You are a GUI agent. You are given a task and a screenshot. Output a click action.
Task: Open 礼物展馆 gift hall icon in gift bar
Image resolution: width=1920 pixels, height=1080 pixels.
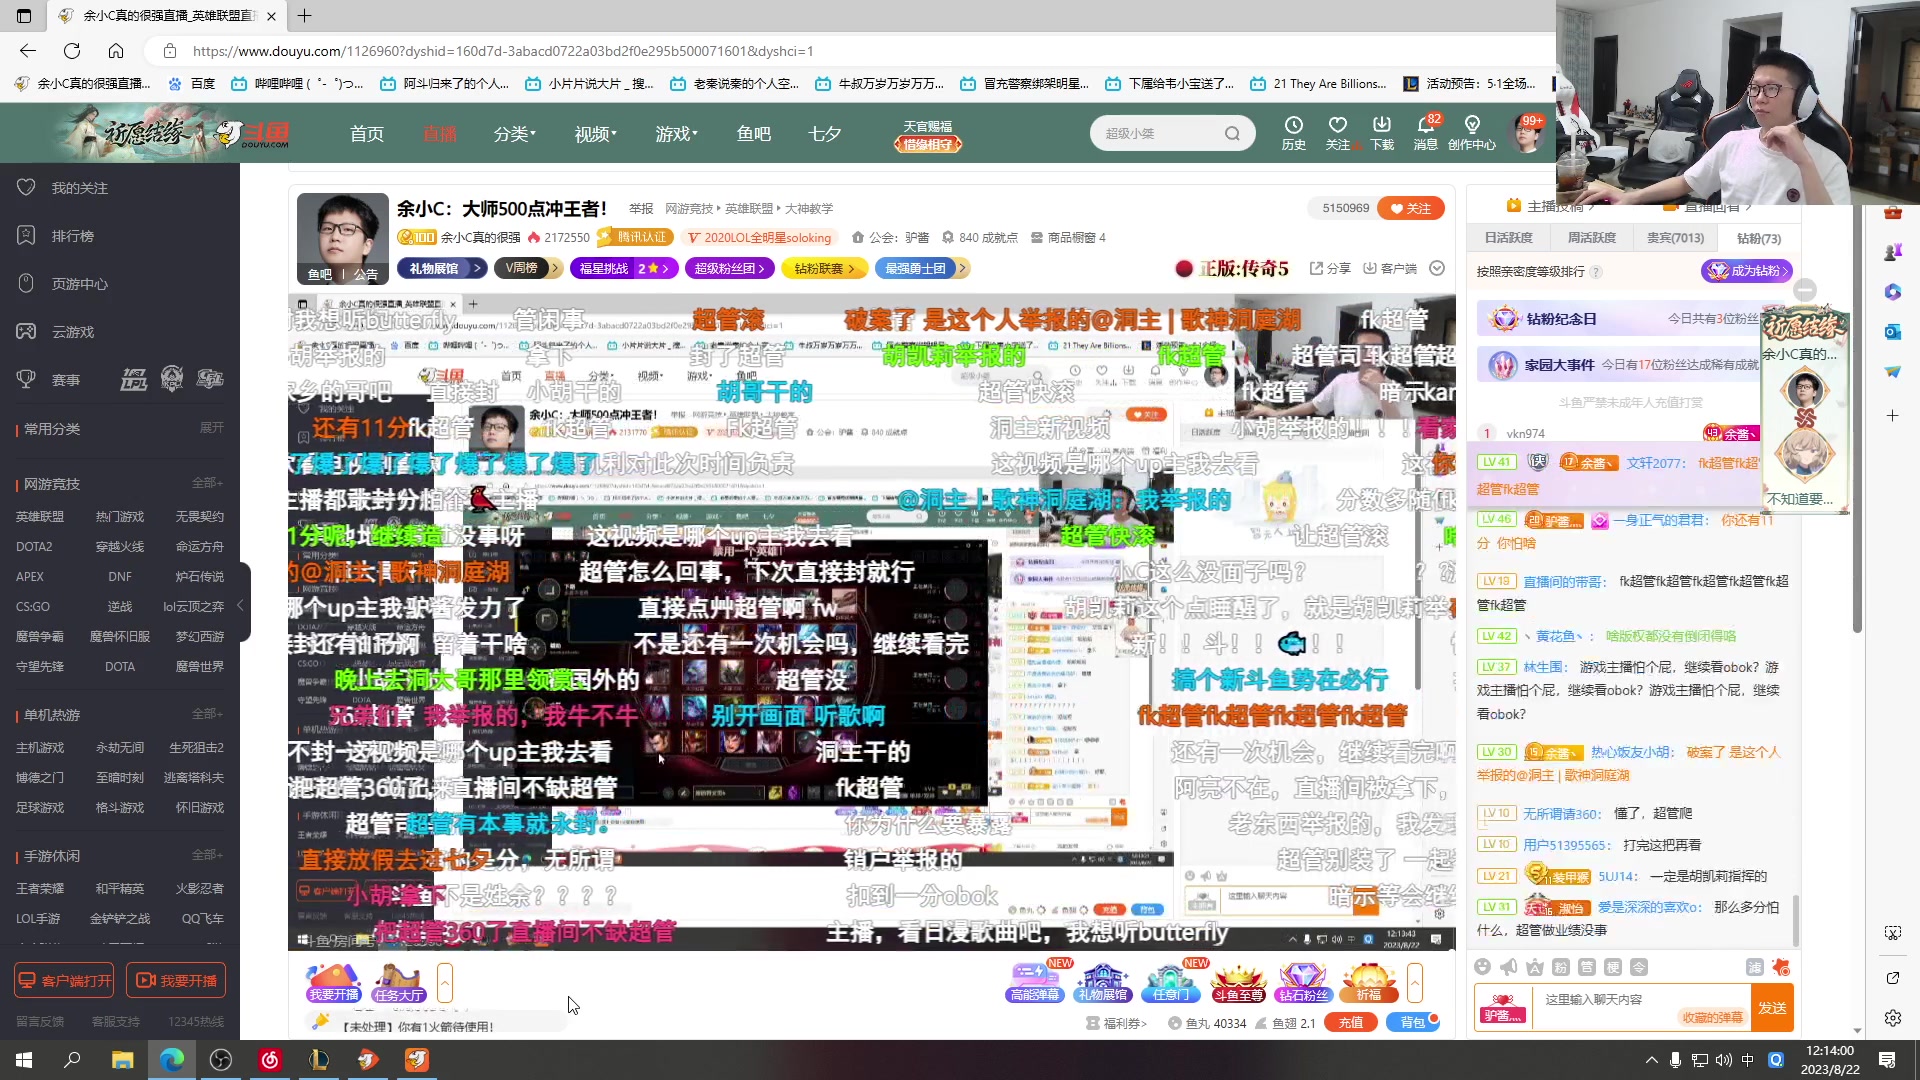click(1102, 983)
